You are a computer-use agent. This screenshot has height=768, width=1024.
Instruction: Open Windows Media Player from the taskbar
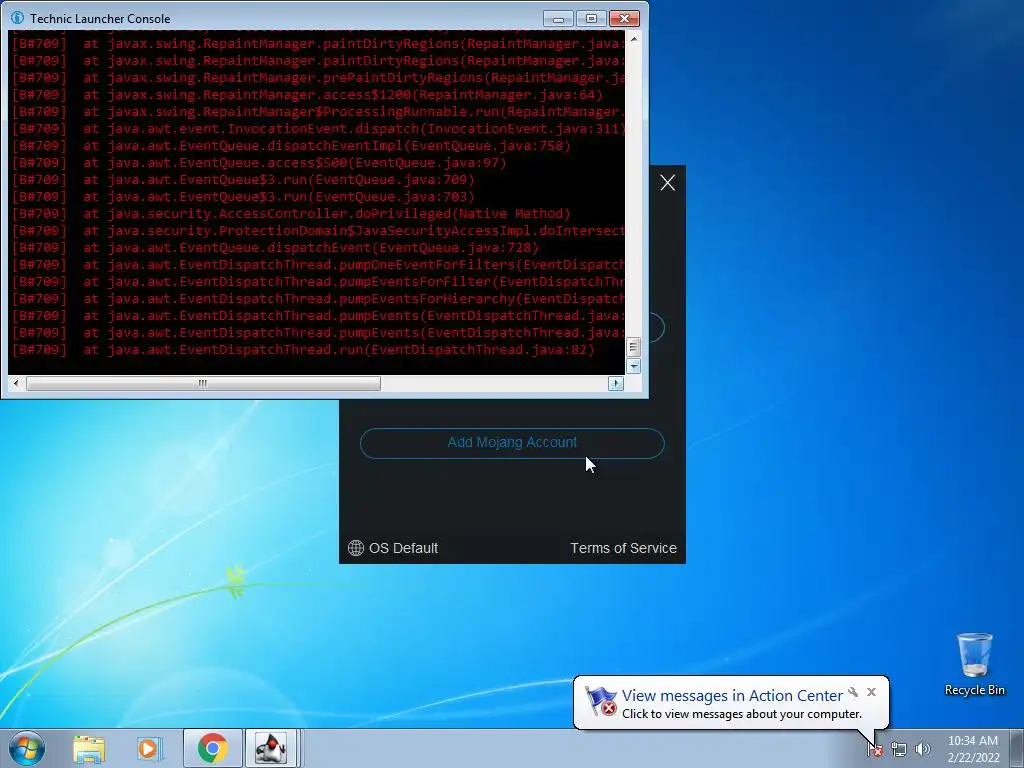point(150,748)
